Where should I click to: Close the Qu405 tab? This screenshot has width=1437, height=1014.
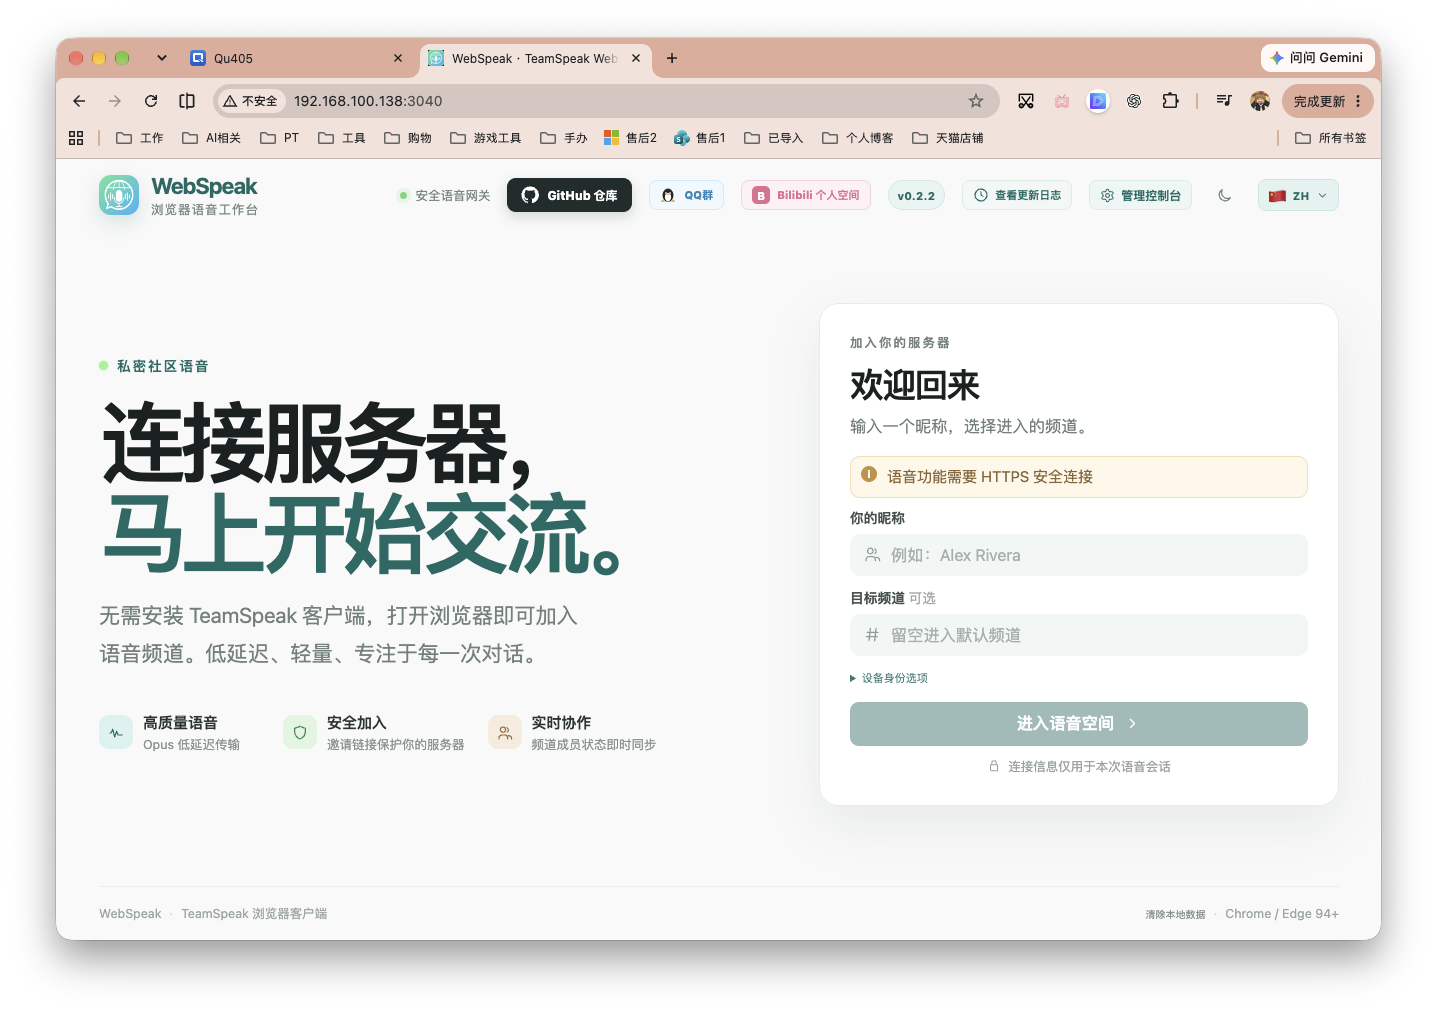coord(398,58)
